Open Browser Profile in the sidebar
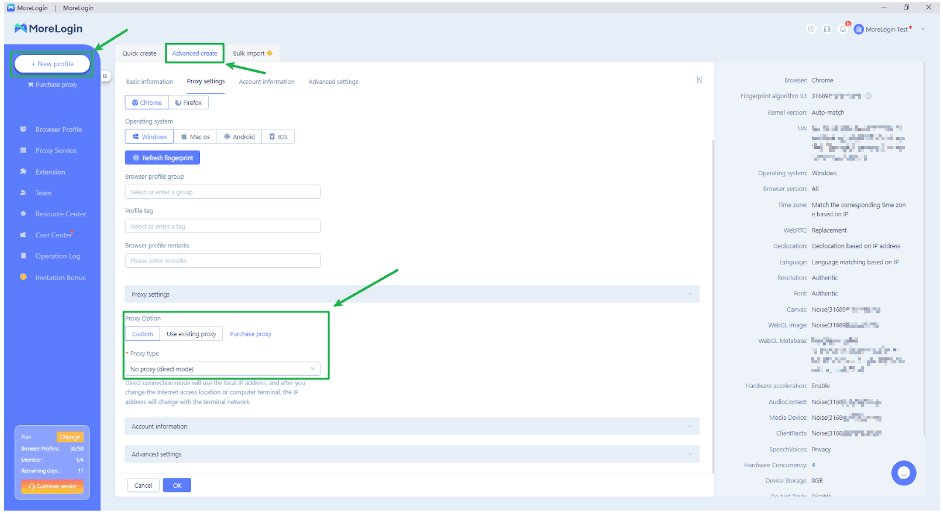 coord(58,129)
